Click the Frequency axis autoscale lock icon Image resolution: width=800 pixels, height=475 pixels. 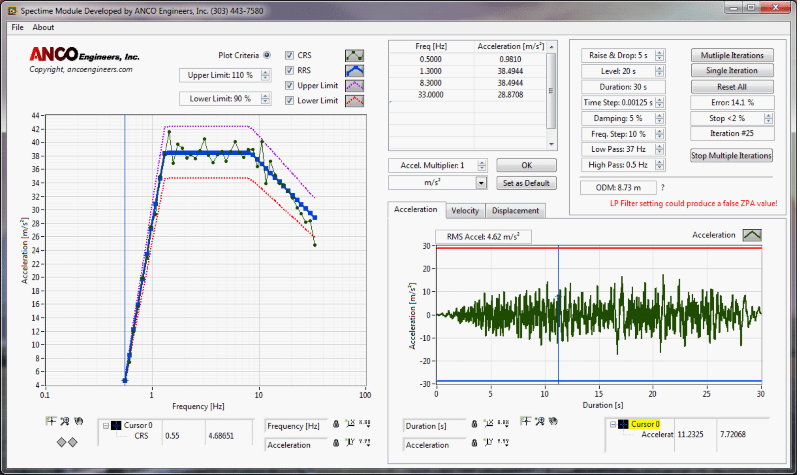pos(335,425)
